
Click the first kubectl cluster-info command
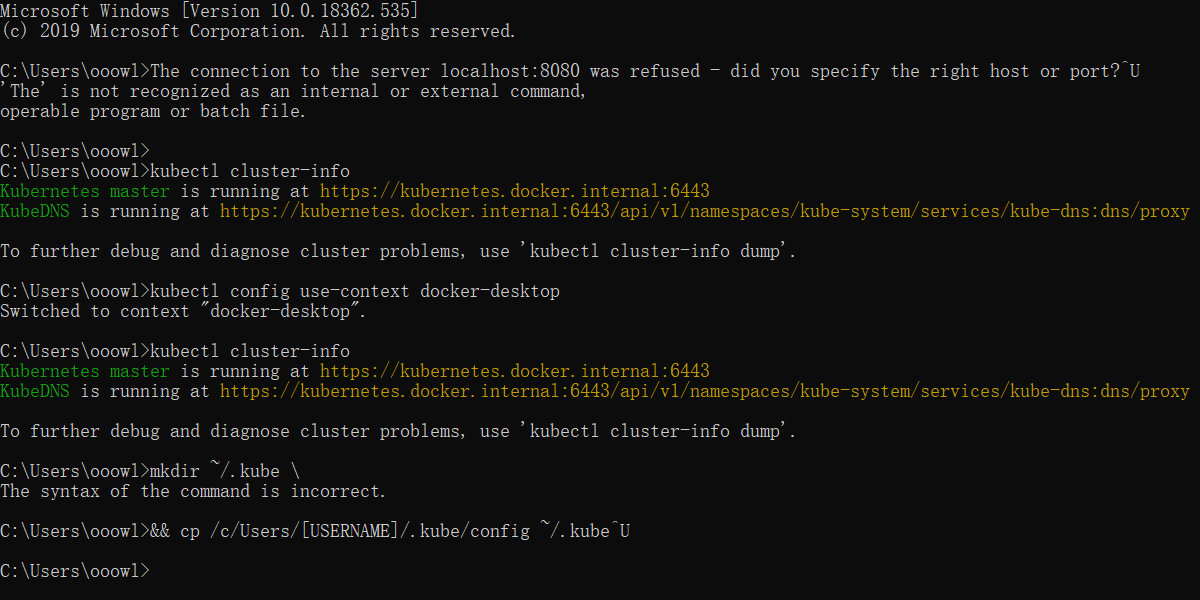[x=250, y=171]
